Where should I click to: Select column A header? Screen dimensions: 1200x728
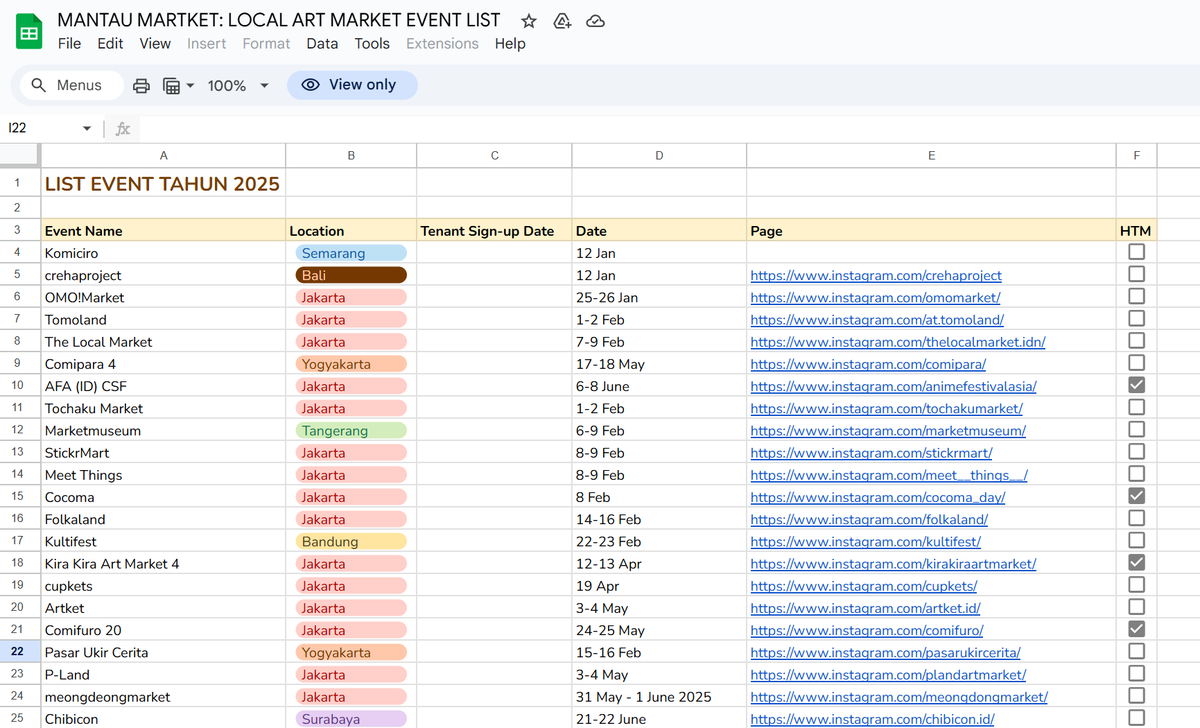coord(163,155)
